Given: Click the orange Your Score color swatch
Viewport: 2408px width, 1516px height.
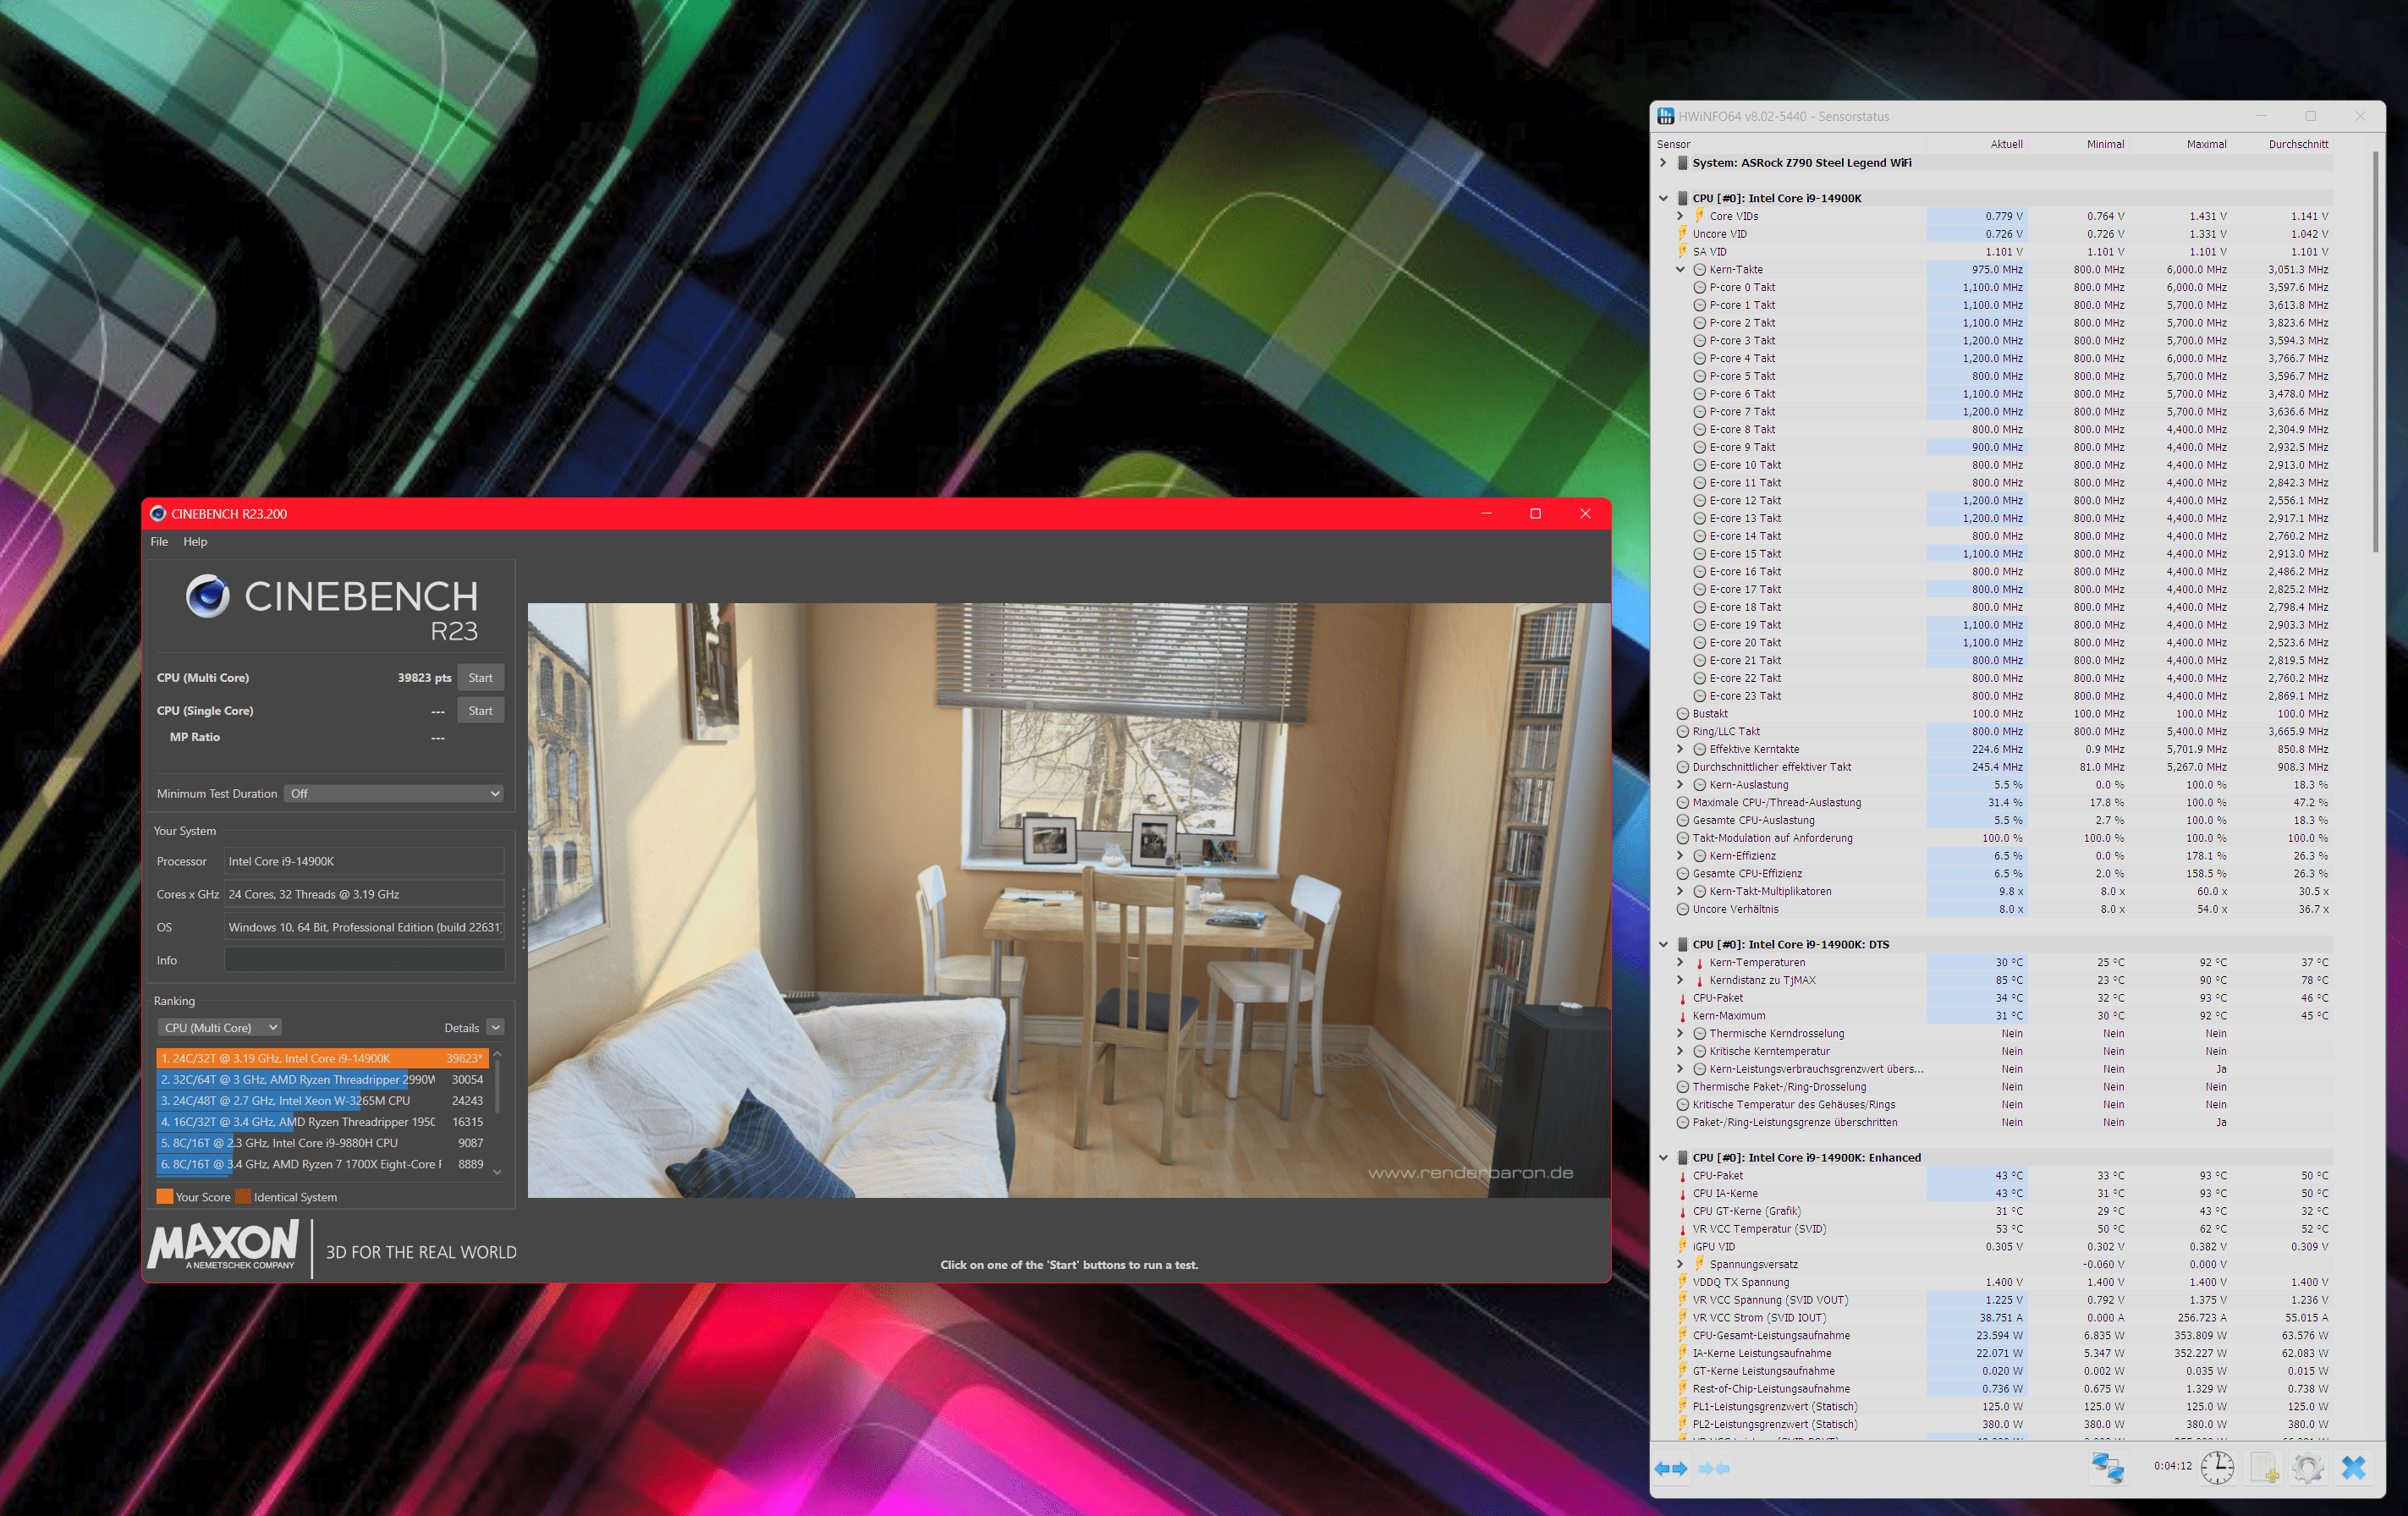Looking at the screenshot, I should pyautogui.click(x=164, y=1197).
